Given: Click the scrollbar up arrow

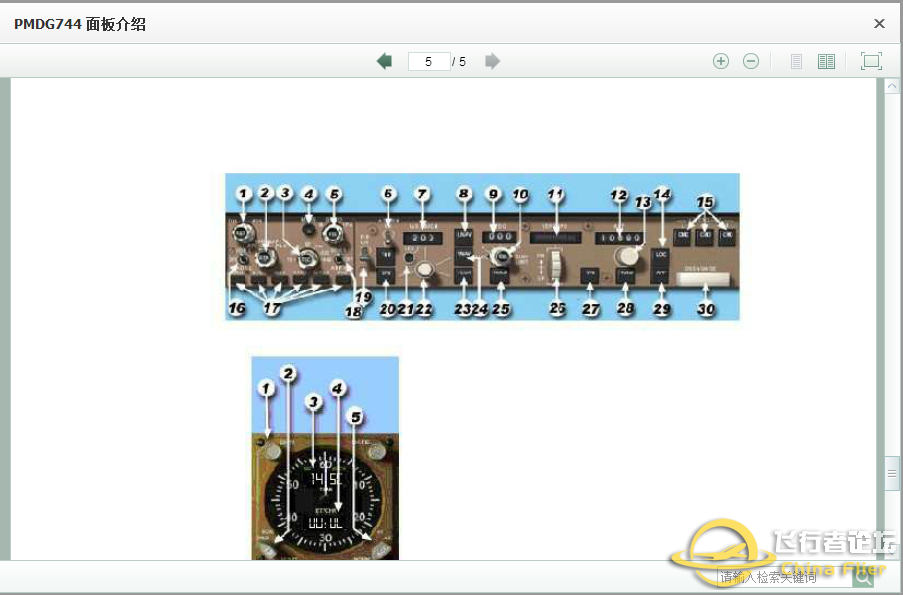Looking at the screenshot, I should coord(892,87).
